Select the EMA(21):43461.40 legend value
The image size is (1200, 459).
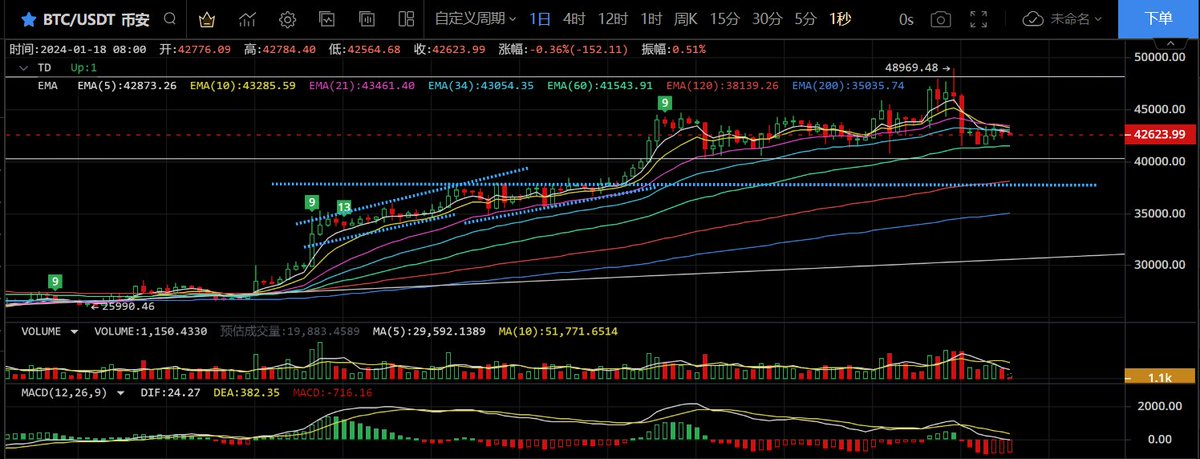click(x=362, y=86)
